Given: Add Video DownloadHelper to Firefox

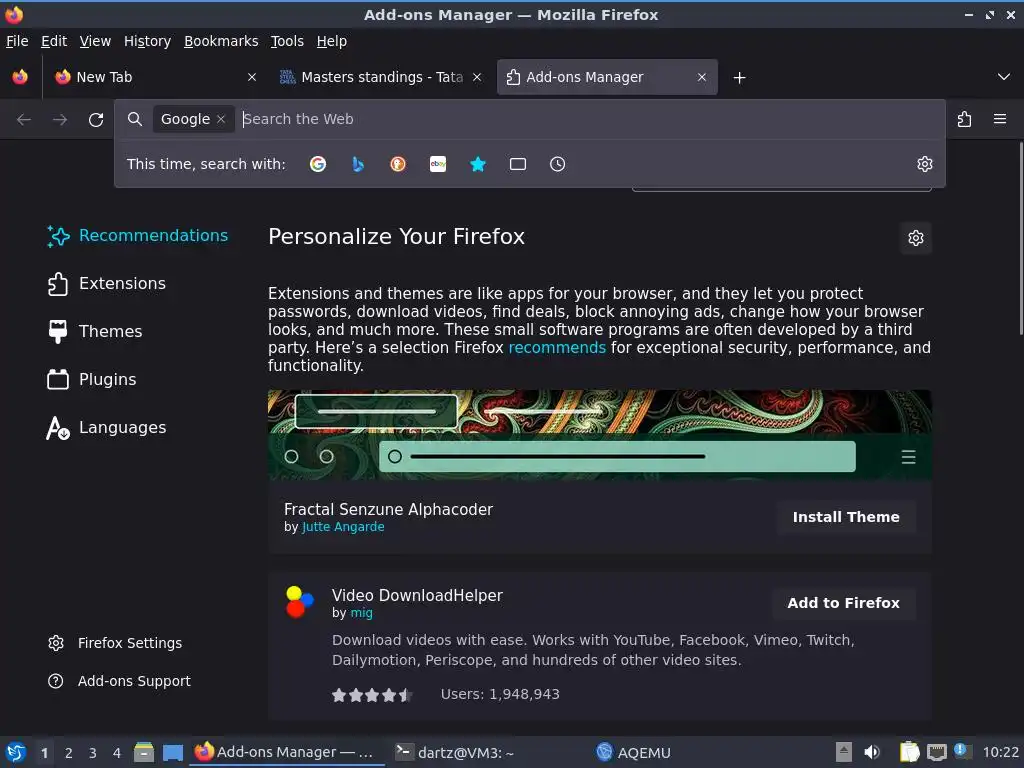Looking at the screenshot, I should (x=843, y=603).
